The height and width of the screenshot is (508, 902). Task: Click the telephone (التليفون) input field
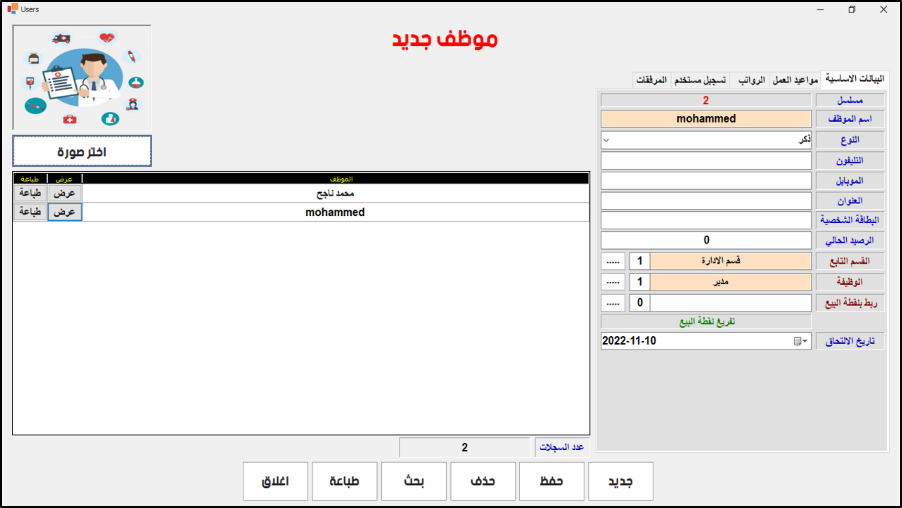[706, 160]
